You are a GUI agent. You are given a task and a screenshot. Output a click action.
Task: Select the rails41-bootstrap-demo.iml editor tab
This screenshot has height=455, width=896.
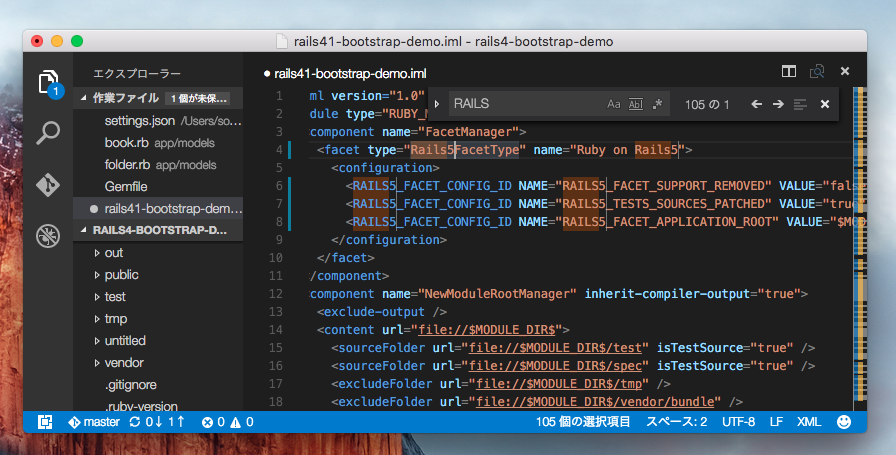click(x=345, y=73)
